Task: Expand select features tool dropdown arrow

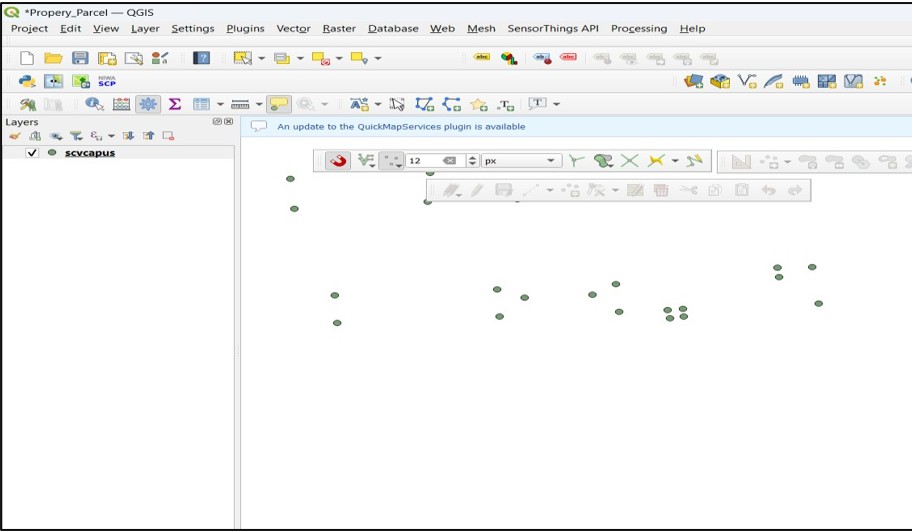Action: 262,58
